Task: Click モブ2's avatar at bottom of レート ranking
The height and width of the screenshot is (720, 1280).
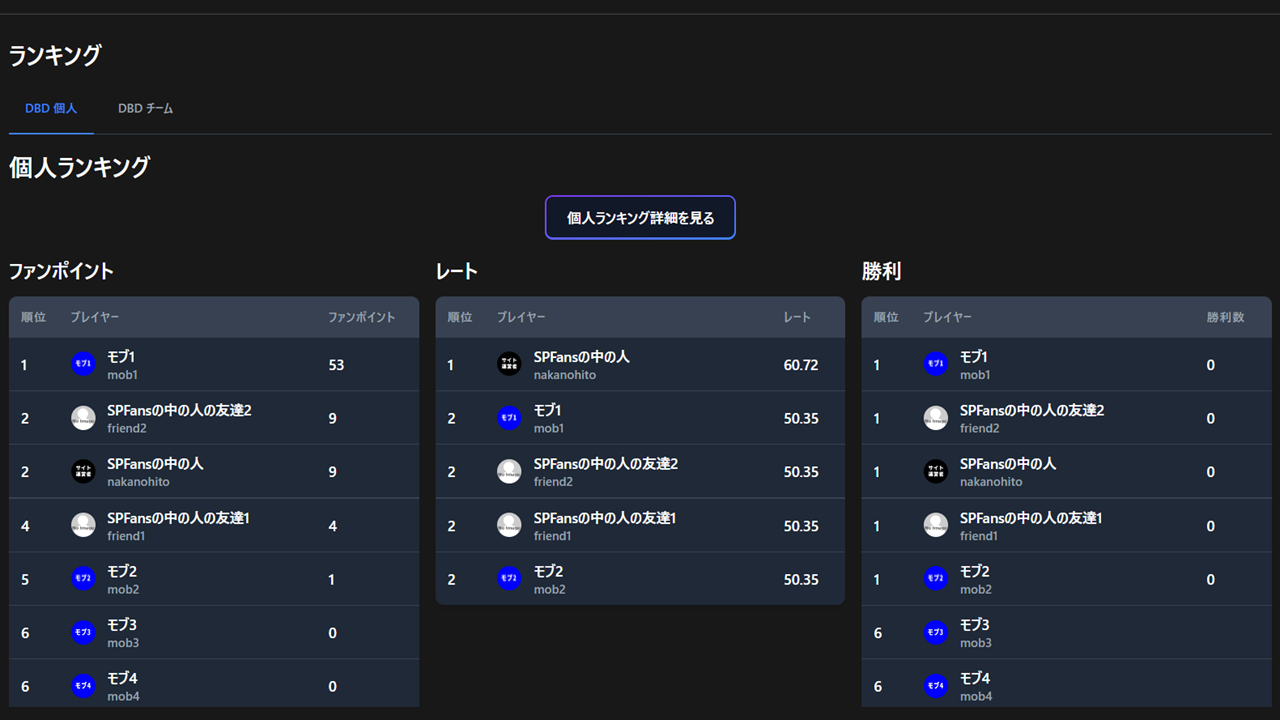Action: (x=509, y=578)
